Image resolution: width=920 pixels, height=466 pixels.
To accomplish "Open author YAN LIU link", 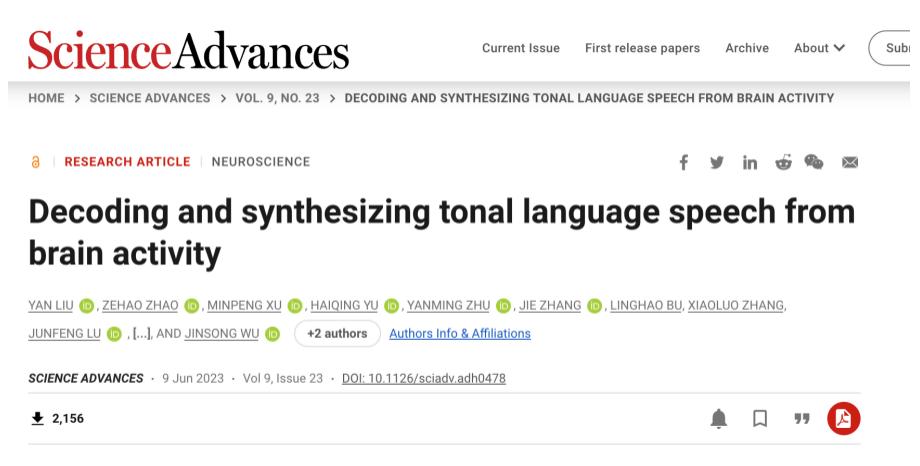I will [51, 306].
